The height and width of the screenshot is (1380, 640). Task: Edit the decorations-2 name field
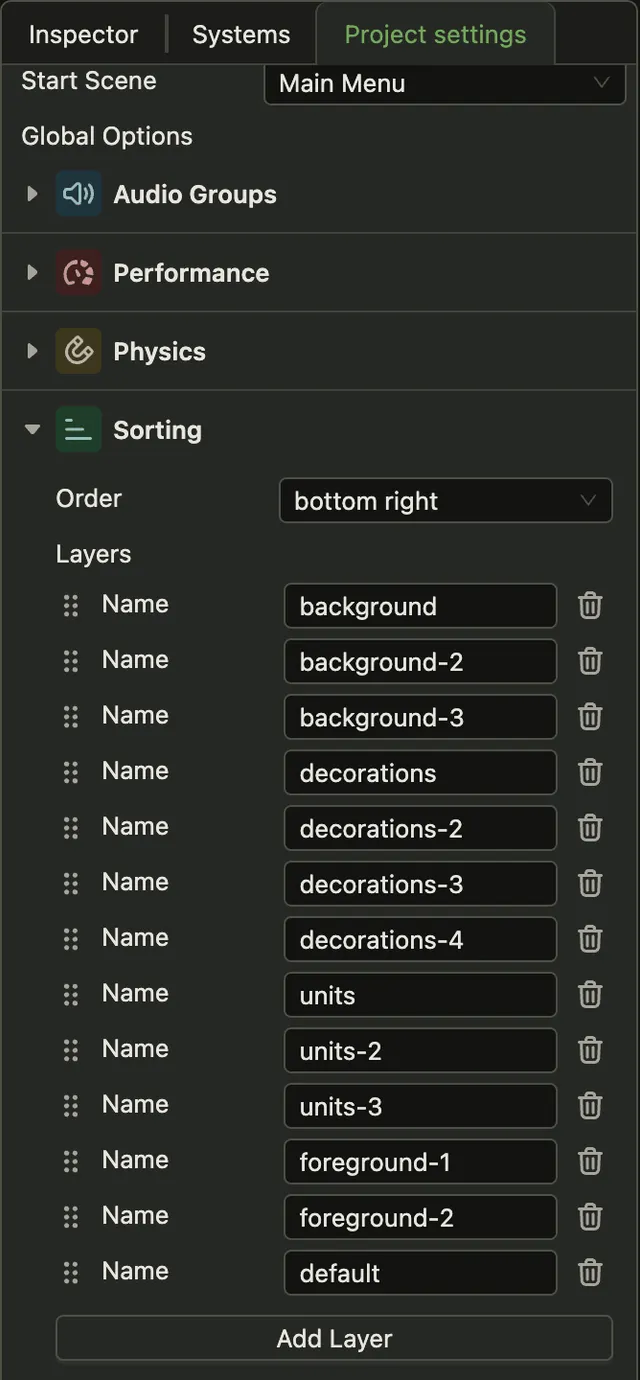[420, 828]
